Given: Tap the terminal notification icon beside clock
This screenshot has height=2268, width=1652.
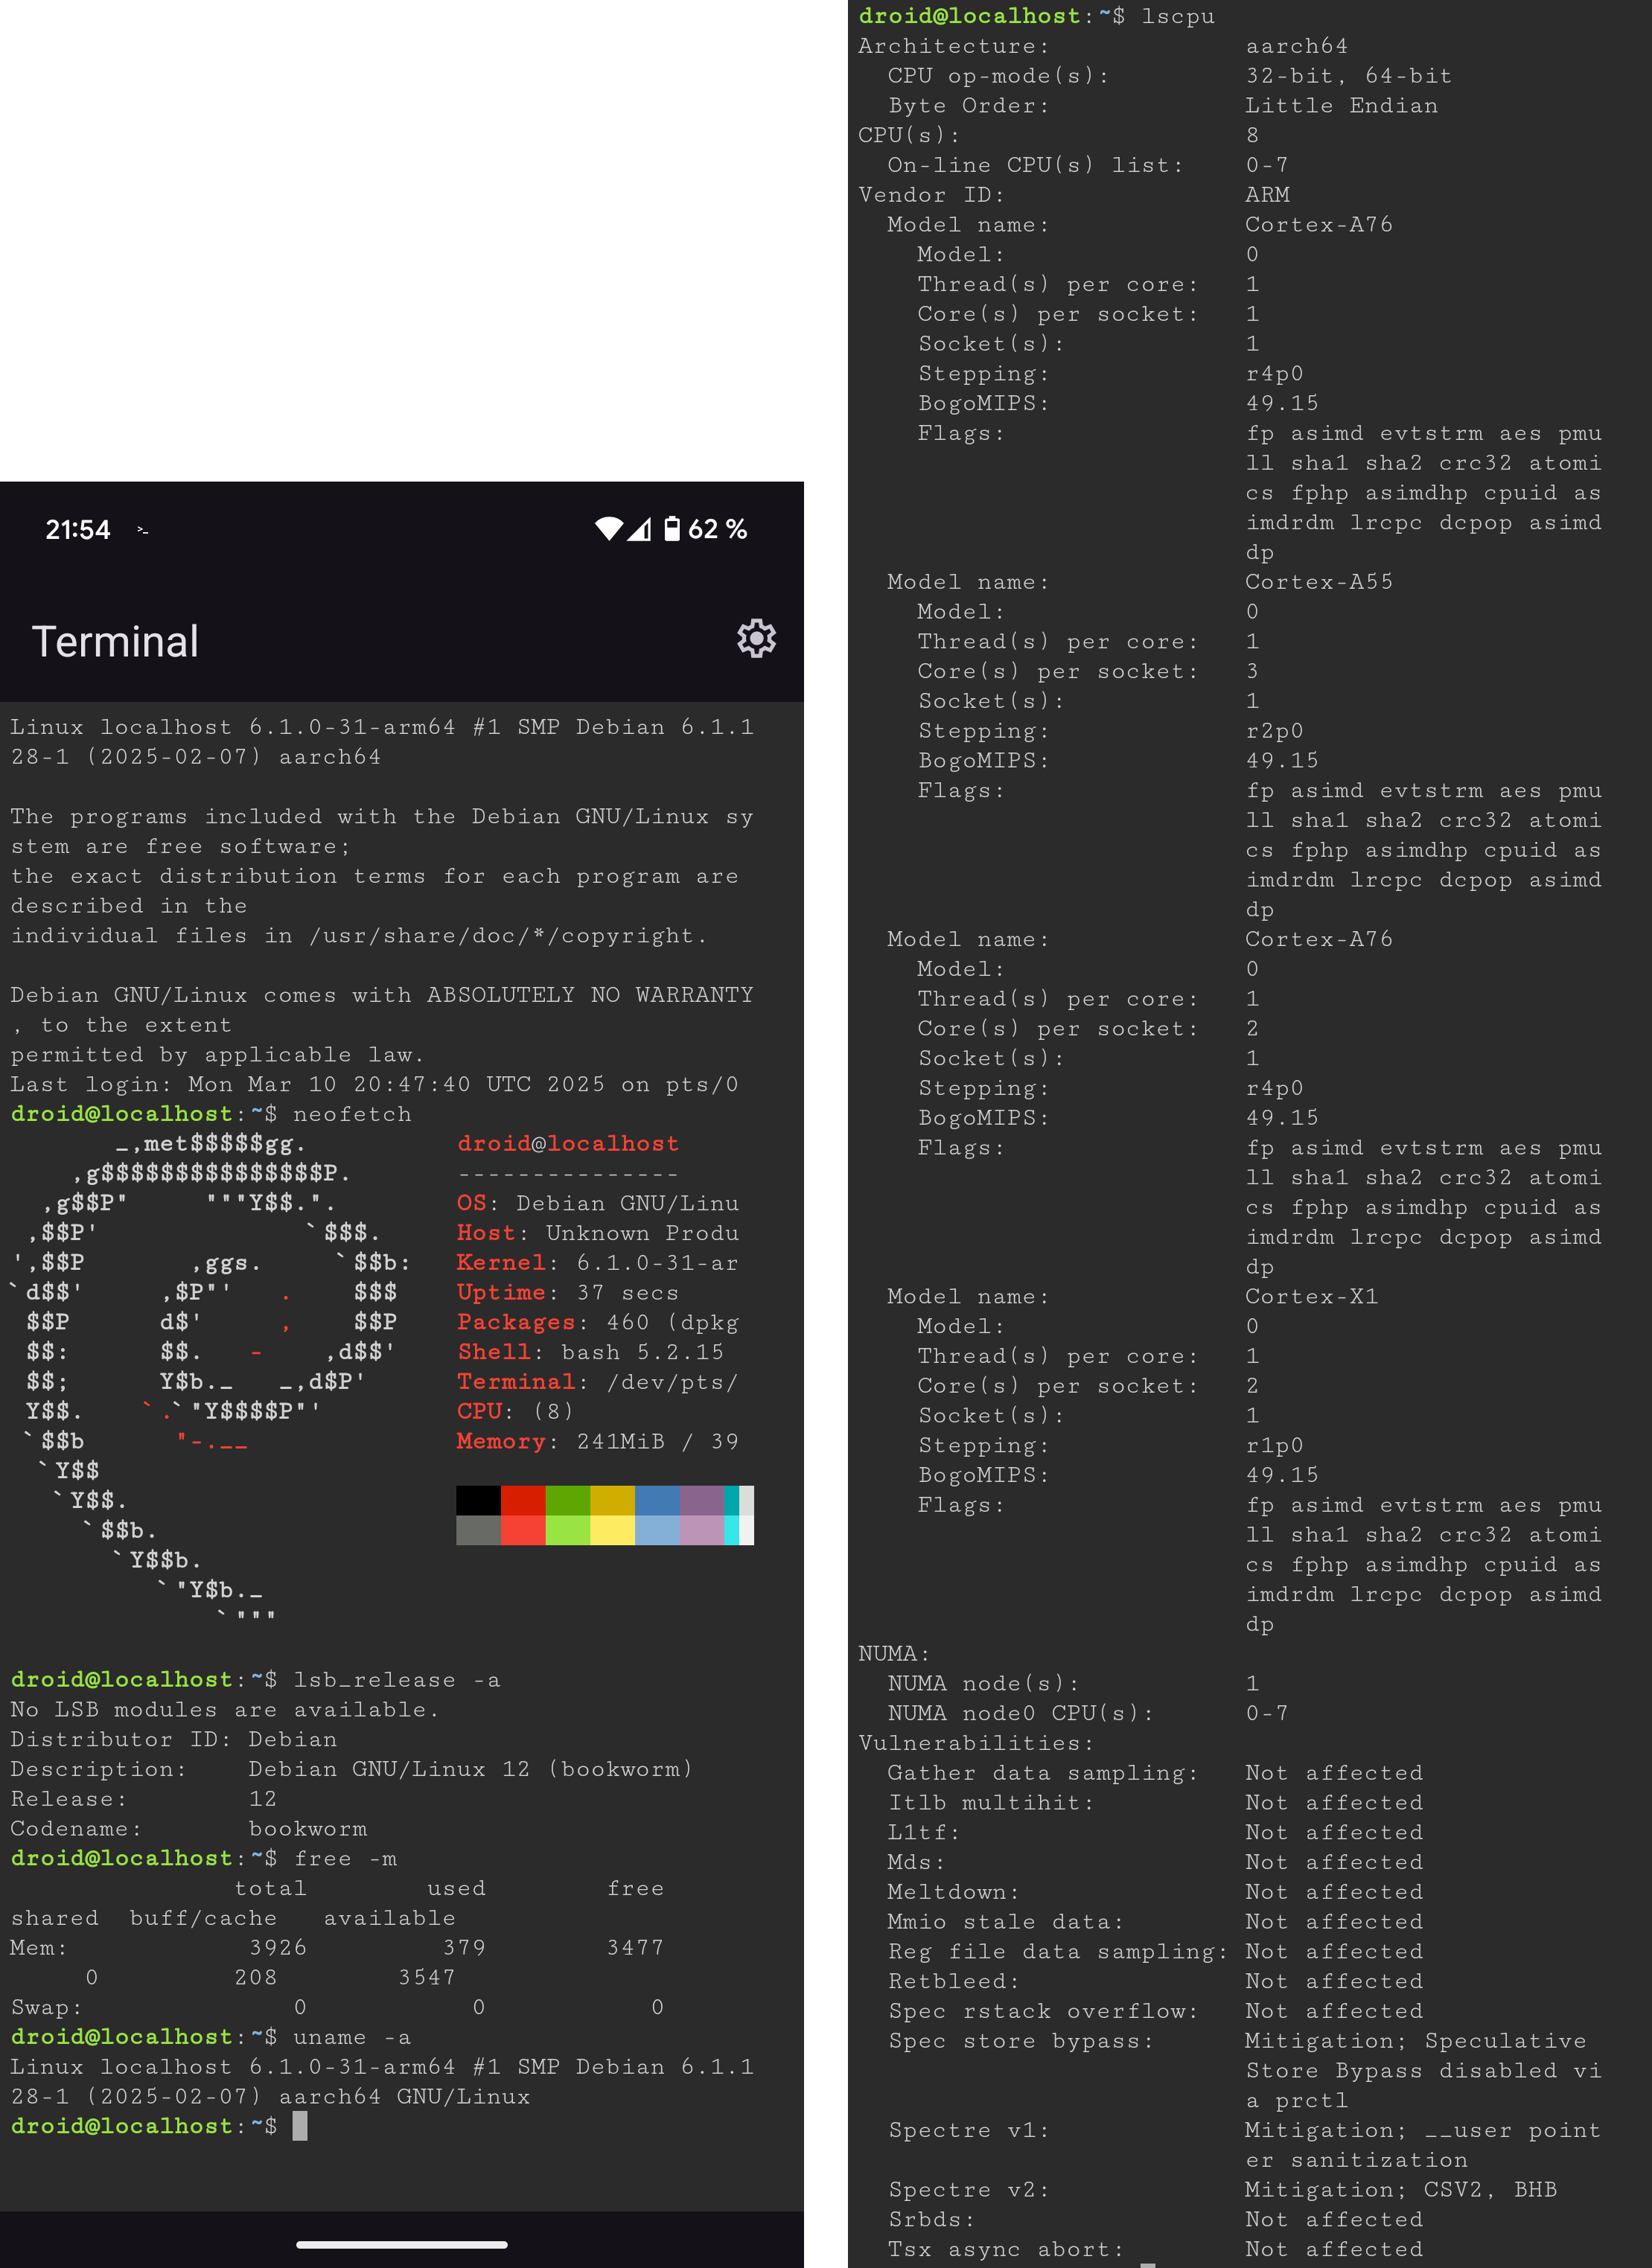Looking at the screenshot, I should point(143,530).
